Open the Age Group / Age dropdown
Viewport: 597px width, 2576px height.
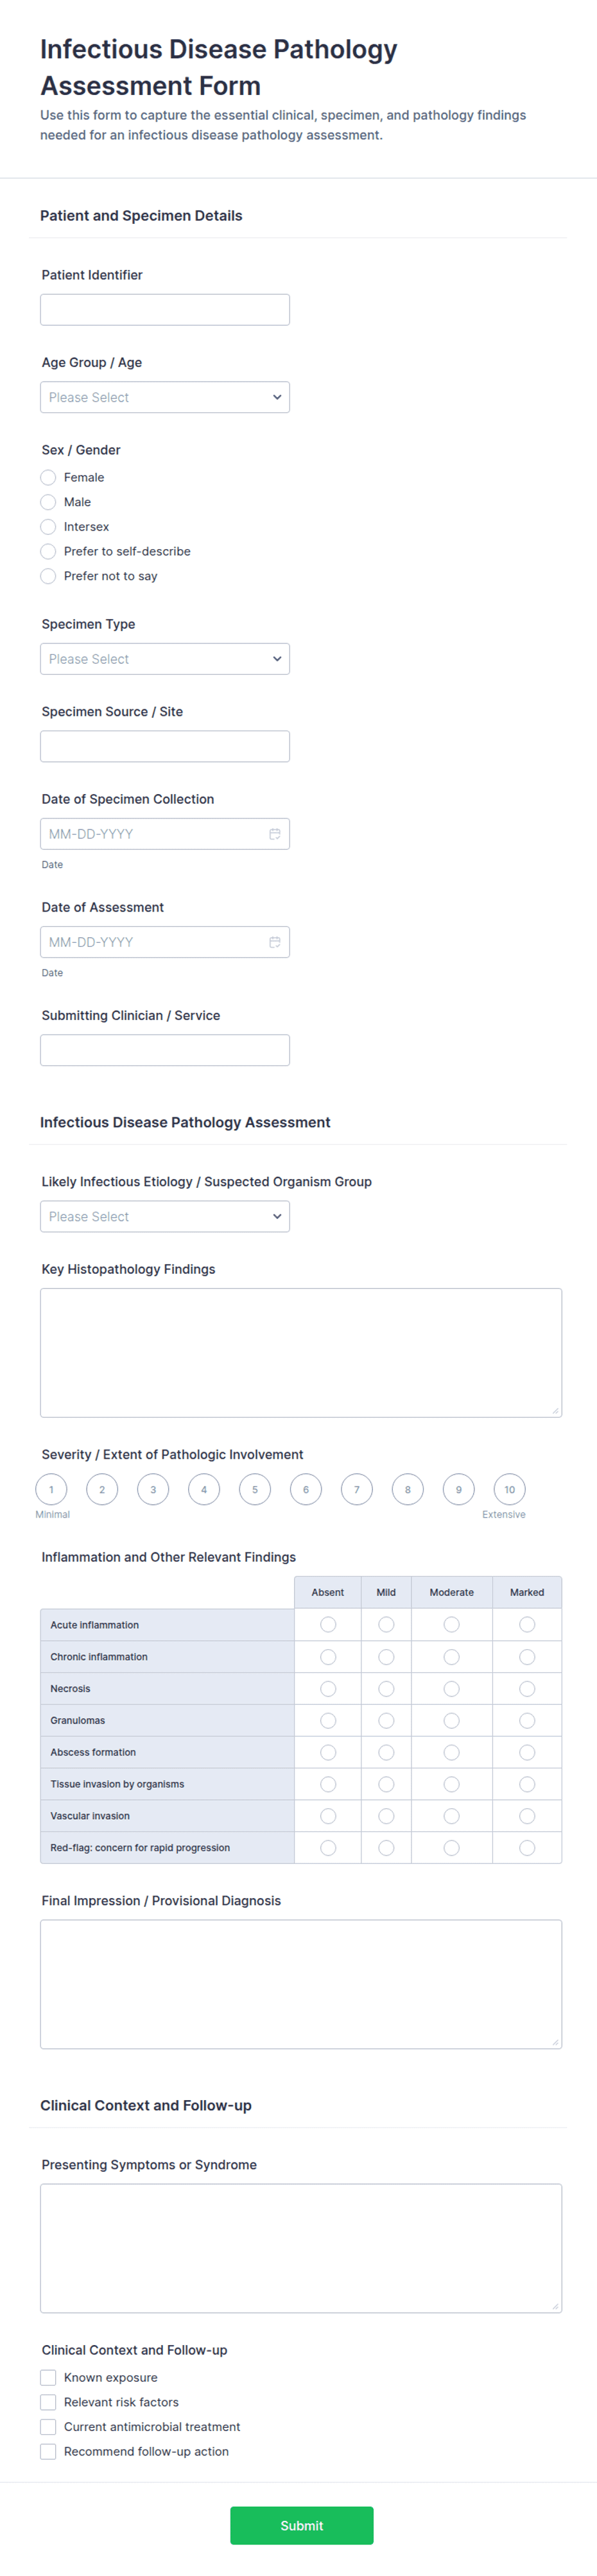(x=165, y=397)
